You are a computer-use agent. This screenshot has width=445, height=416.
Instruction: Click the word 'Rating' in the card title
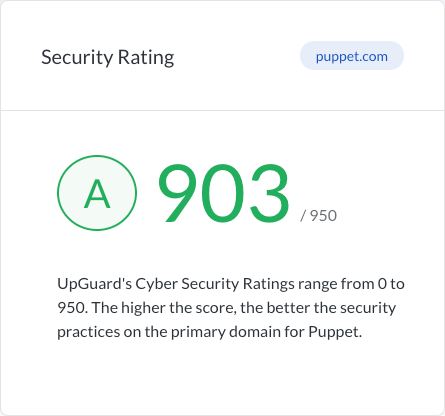146,57
